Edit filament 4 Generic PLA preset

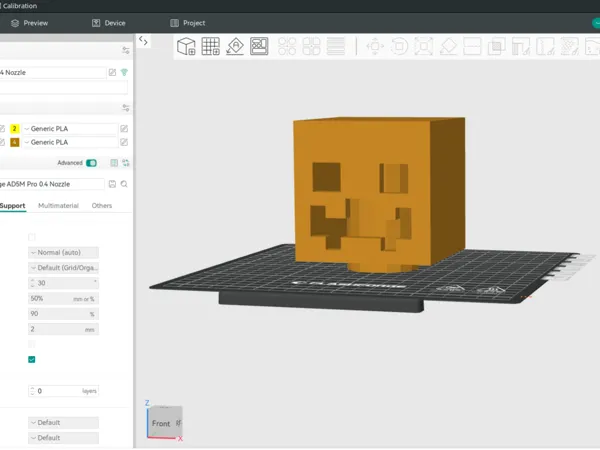[x=124, y=142]
